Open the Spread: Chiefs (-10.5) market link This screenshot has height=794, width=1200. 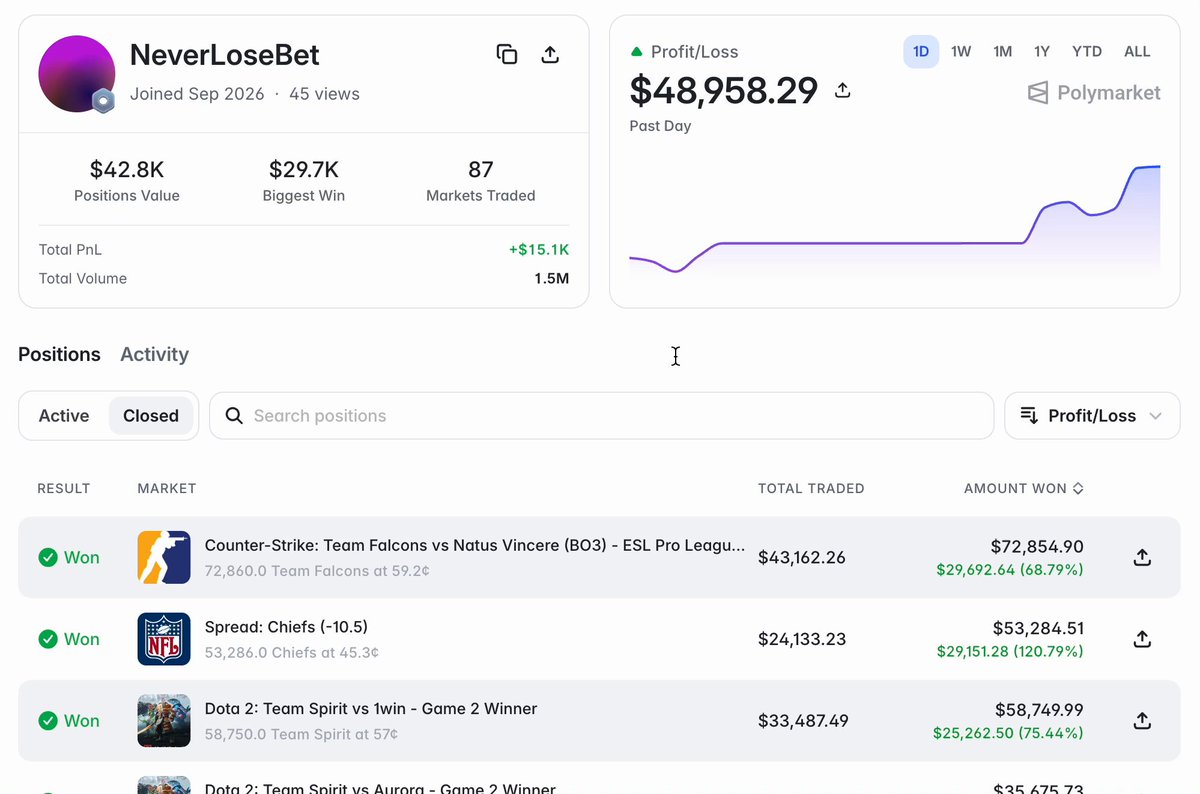coord(286,627)
